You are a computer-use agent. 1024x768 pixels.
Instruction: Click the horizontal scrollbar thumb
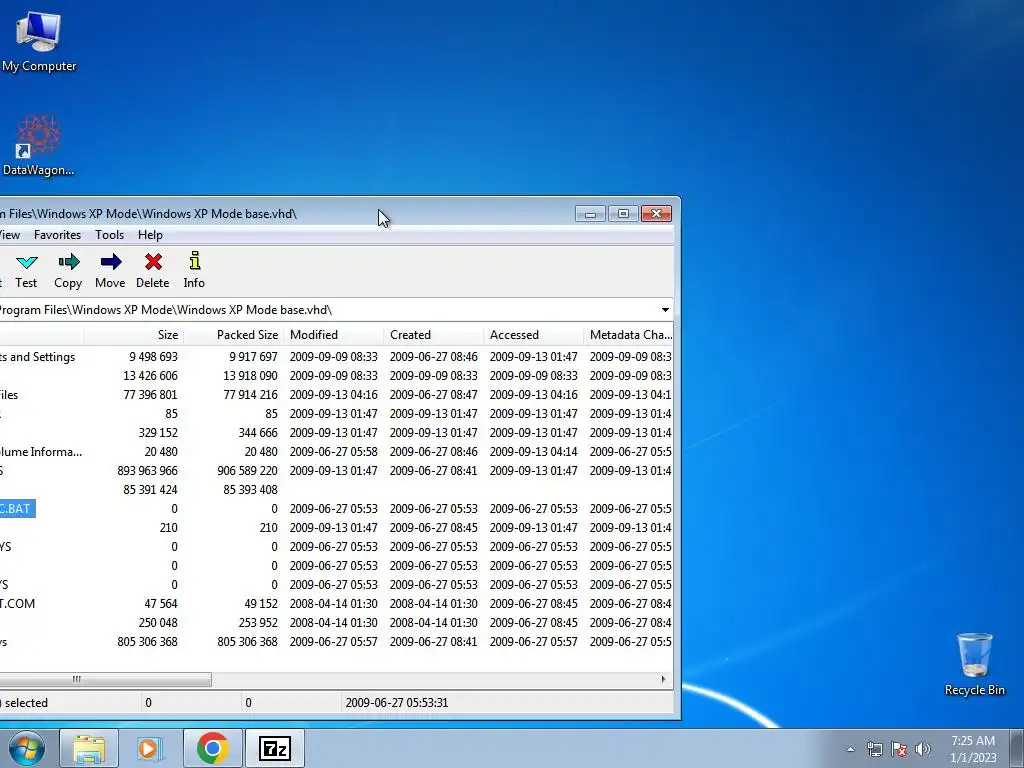click(x=104, y=679)
